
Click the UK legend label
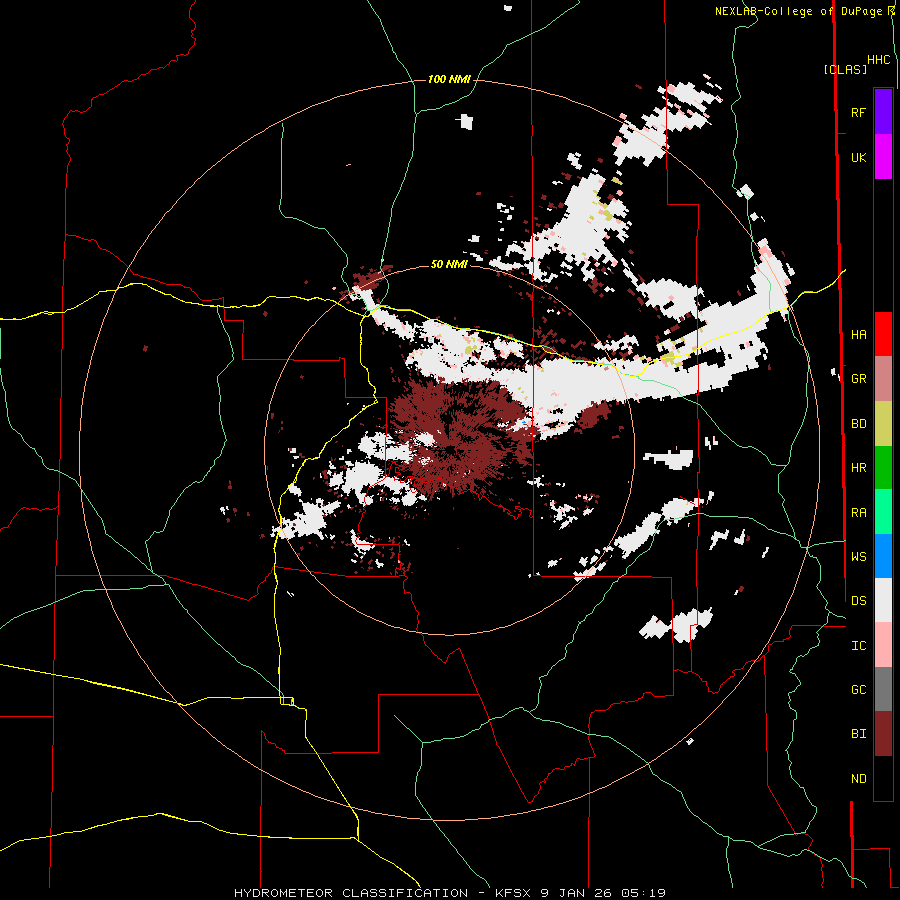(858, 157)
